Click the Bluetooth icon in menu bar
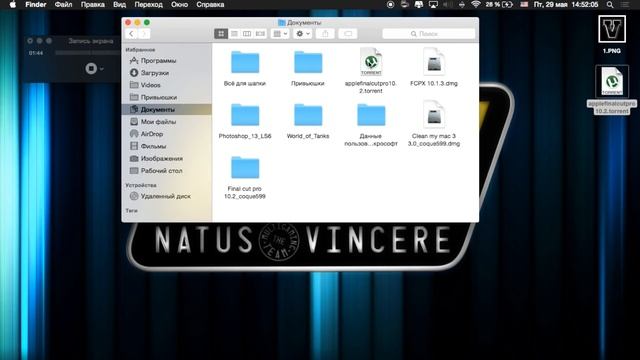 (462, 4)
